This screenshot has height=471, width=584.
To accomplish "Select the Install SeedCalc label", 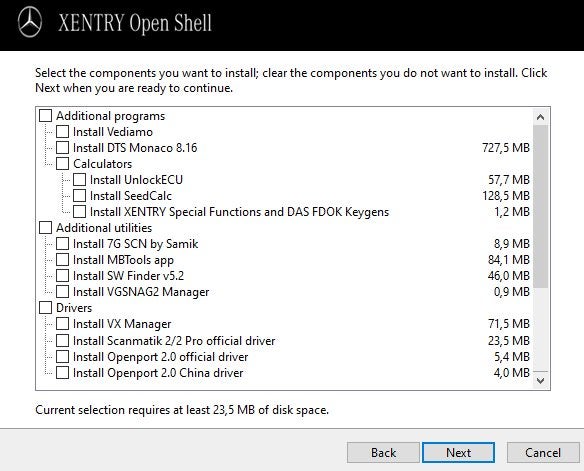I will [x=131, y=196].
